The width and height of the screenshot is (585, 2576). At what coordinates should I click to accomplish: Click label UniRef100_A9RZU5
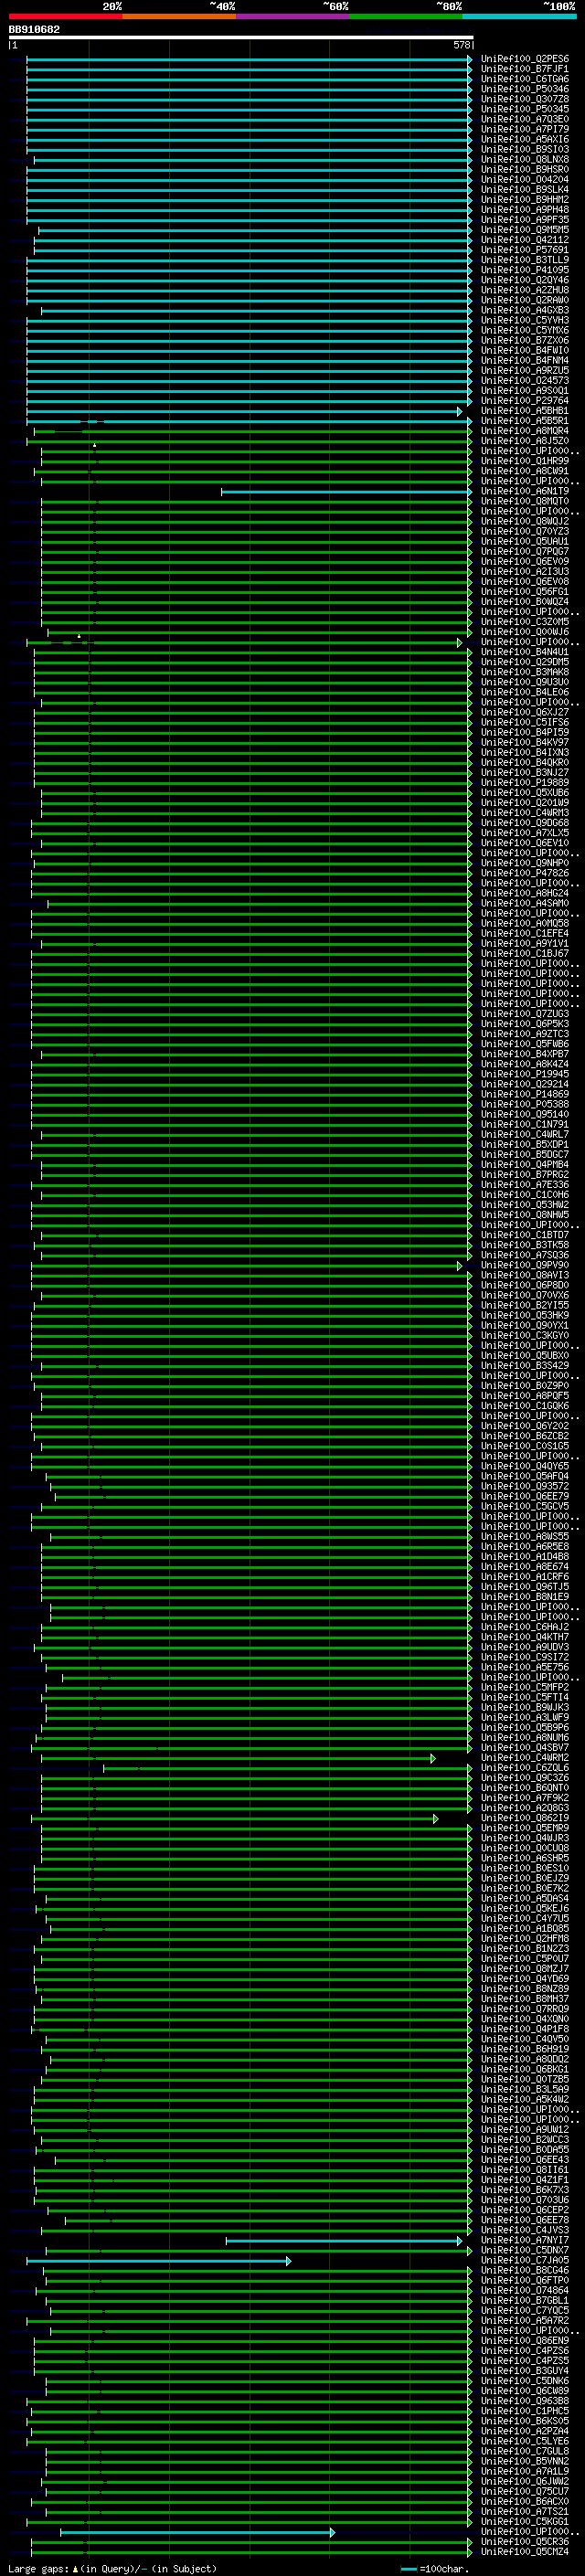525,370
